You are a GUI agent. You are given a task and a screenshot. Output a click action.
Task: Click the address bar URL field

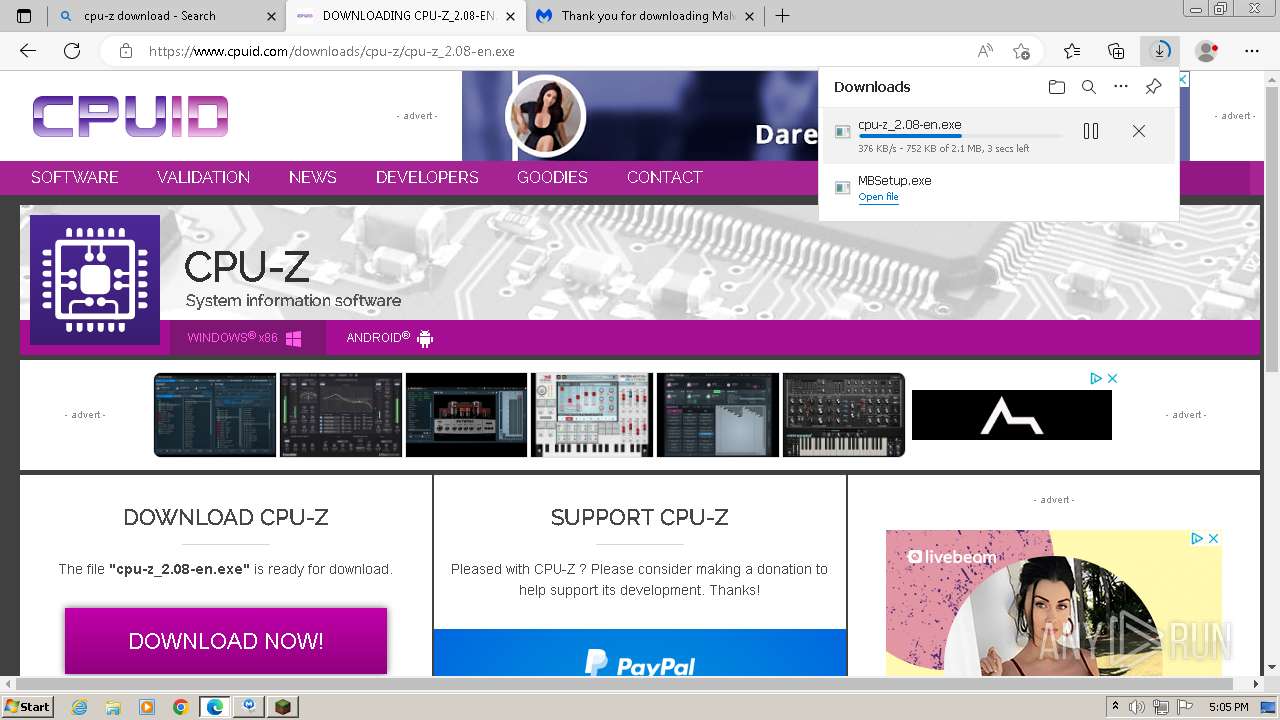[555, 51]
